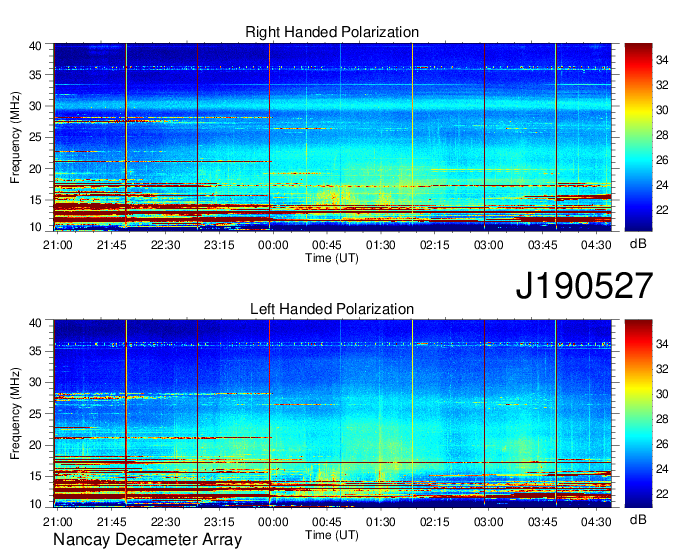Click the 22 value on the lower colorbar
This screenshot has width=680, height=552.
pos(662,493)
